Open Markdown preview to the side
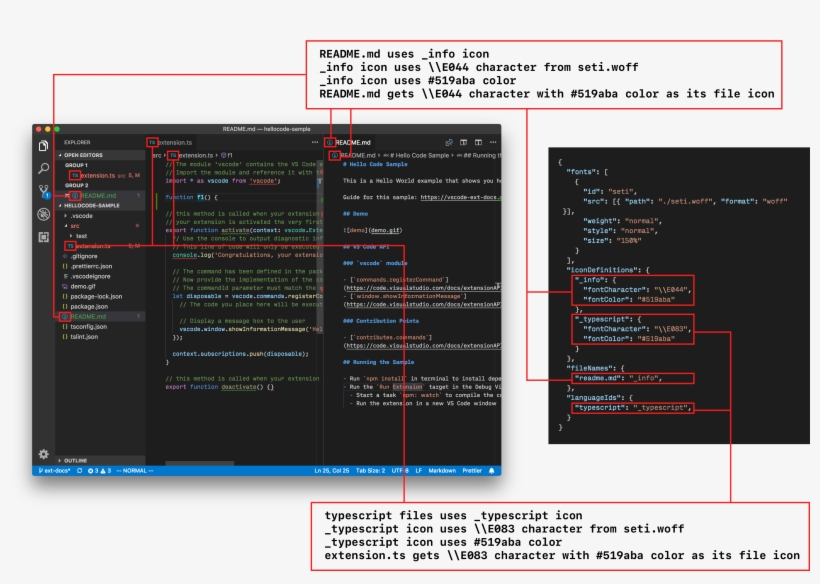The height and width of the screenshot is (584, 820). pos(463,142)
